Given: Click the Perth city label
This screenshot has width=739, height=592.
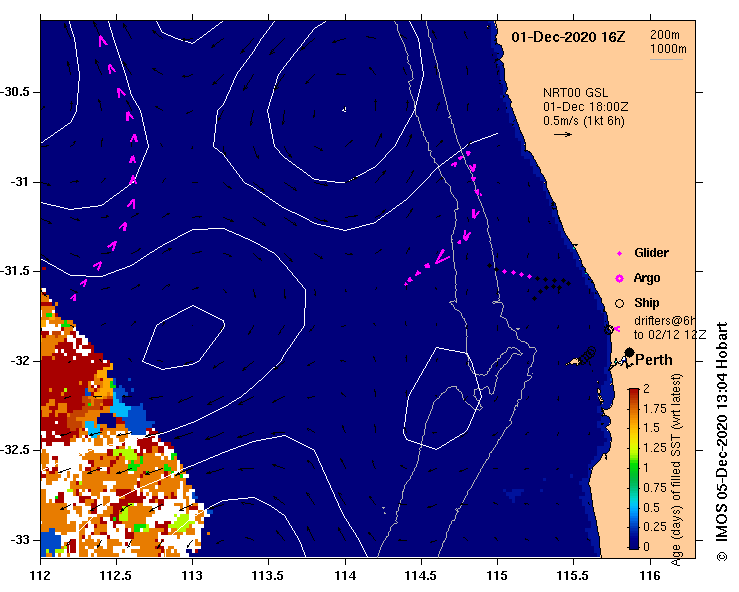Looking at the screenshot, I should [x=654, y=360].
